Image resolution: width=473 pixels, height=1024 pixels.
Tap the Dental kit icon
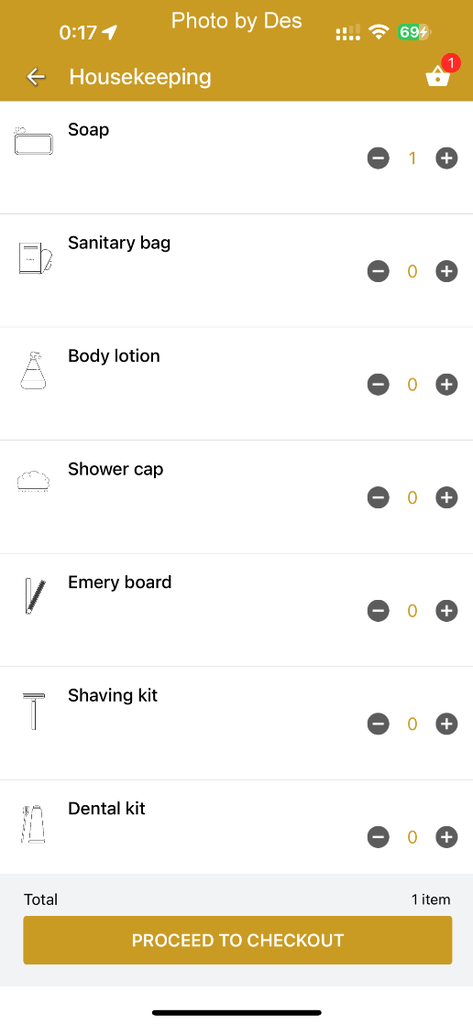coord(33,824)
